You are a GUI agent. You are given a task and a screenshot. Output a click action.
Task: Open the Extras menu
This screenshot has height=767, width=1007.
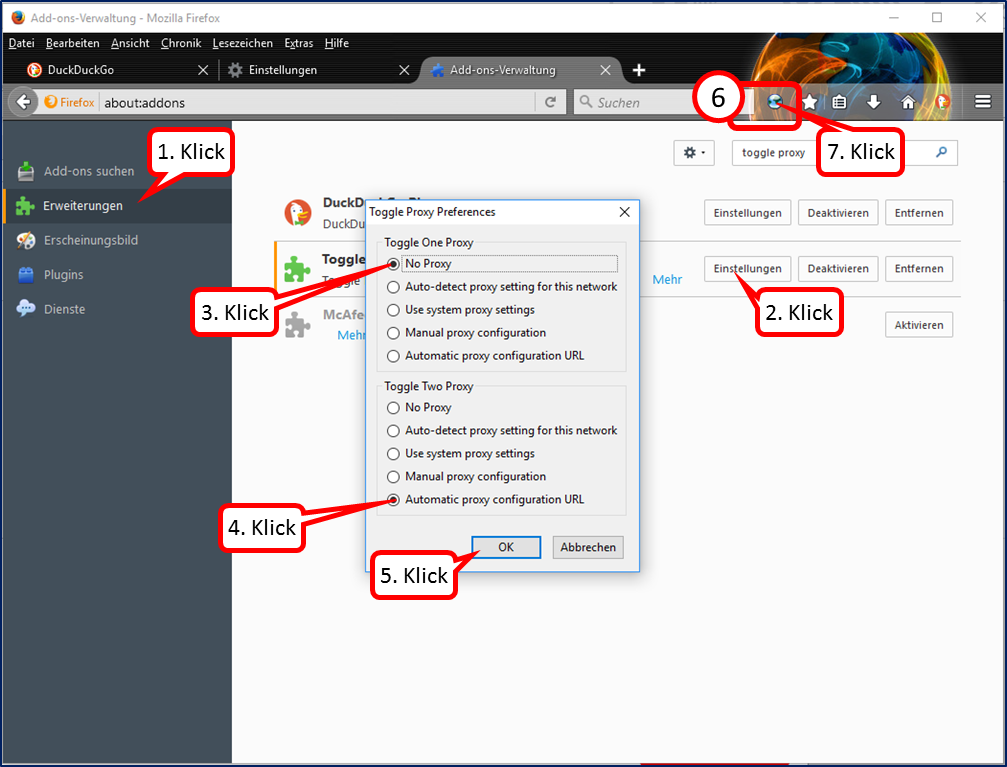coord(299,43)
